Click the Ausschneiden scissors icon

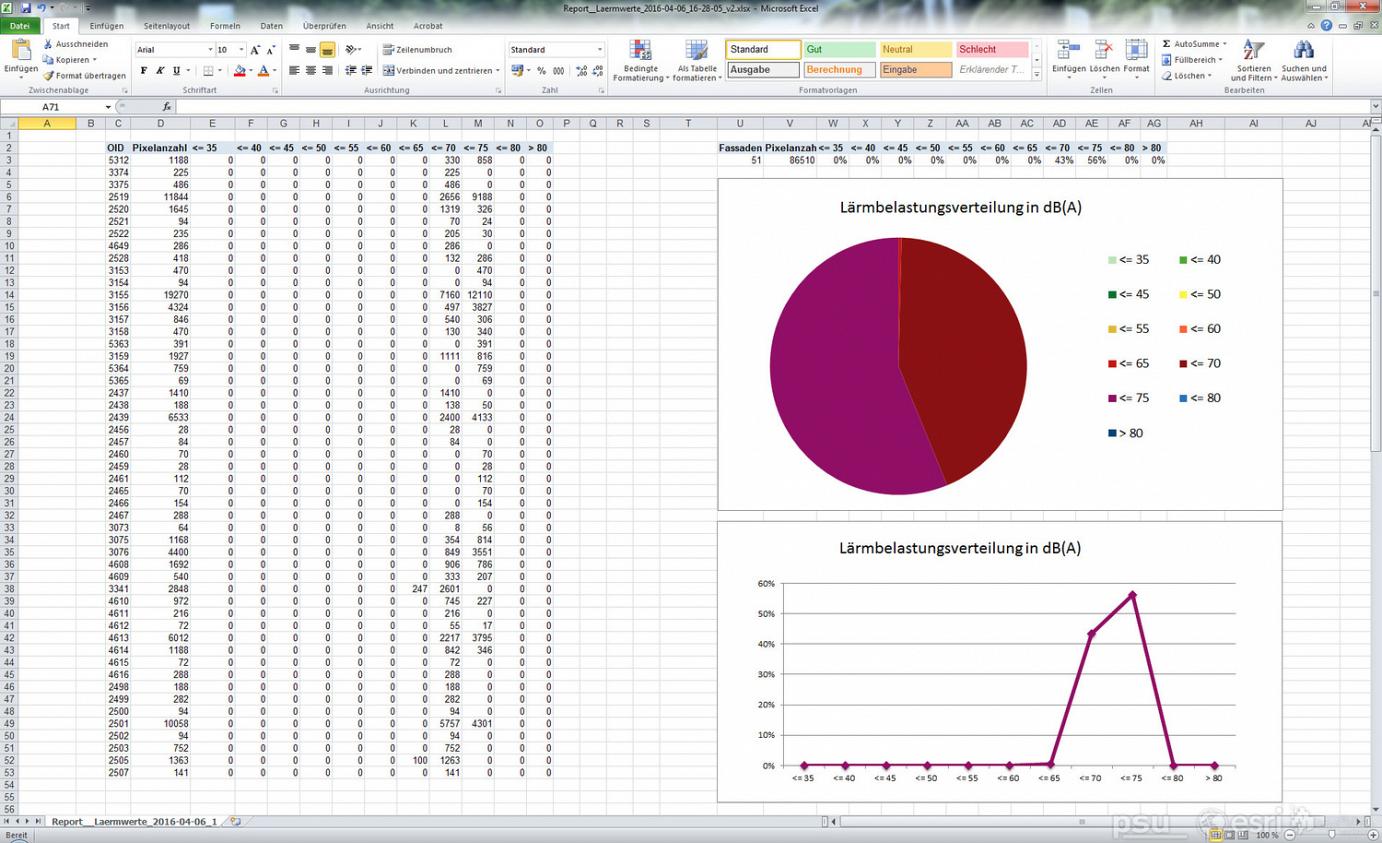pos(48,44)
